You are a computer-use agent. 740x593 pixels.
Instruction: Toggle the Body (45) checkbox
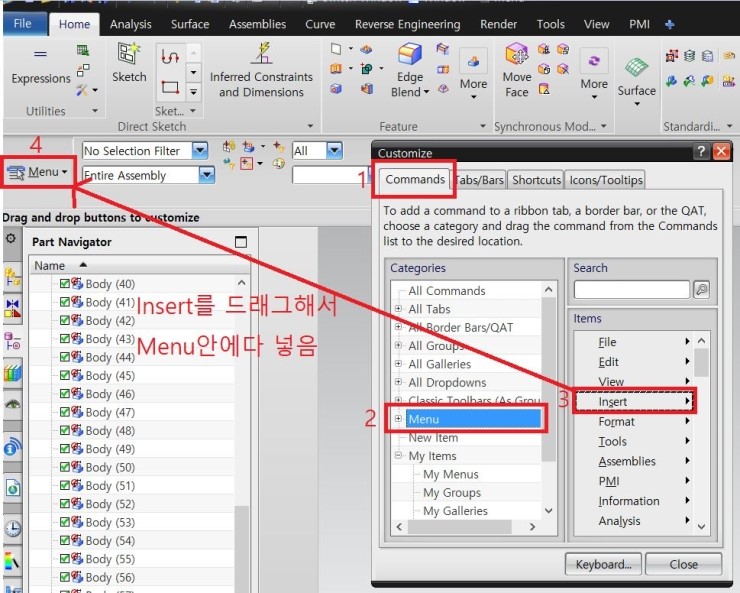[x=65, y=376]
